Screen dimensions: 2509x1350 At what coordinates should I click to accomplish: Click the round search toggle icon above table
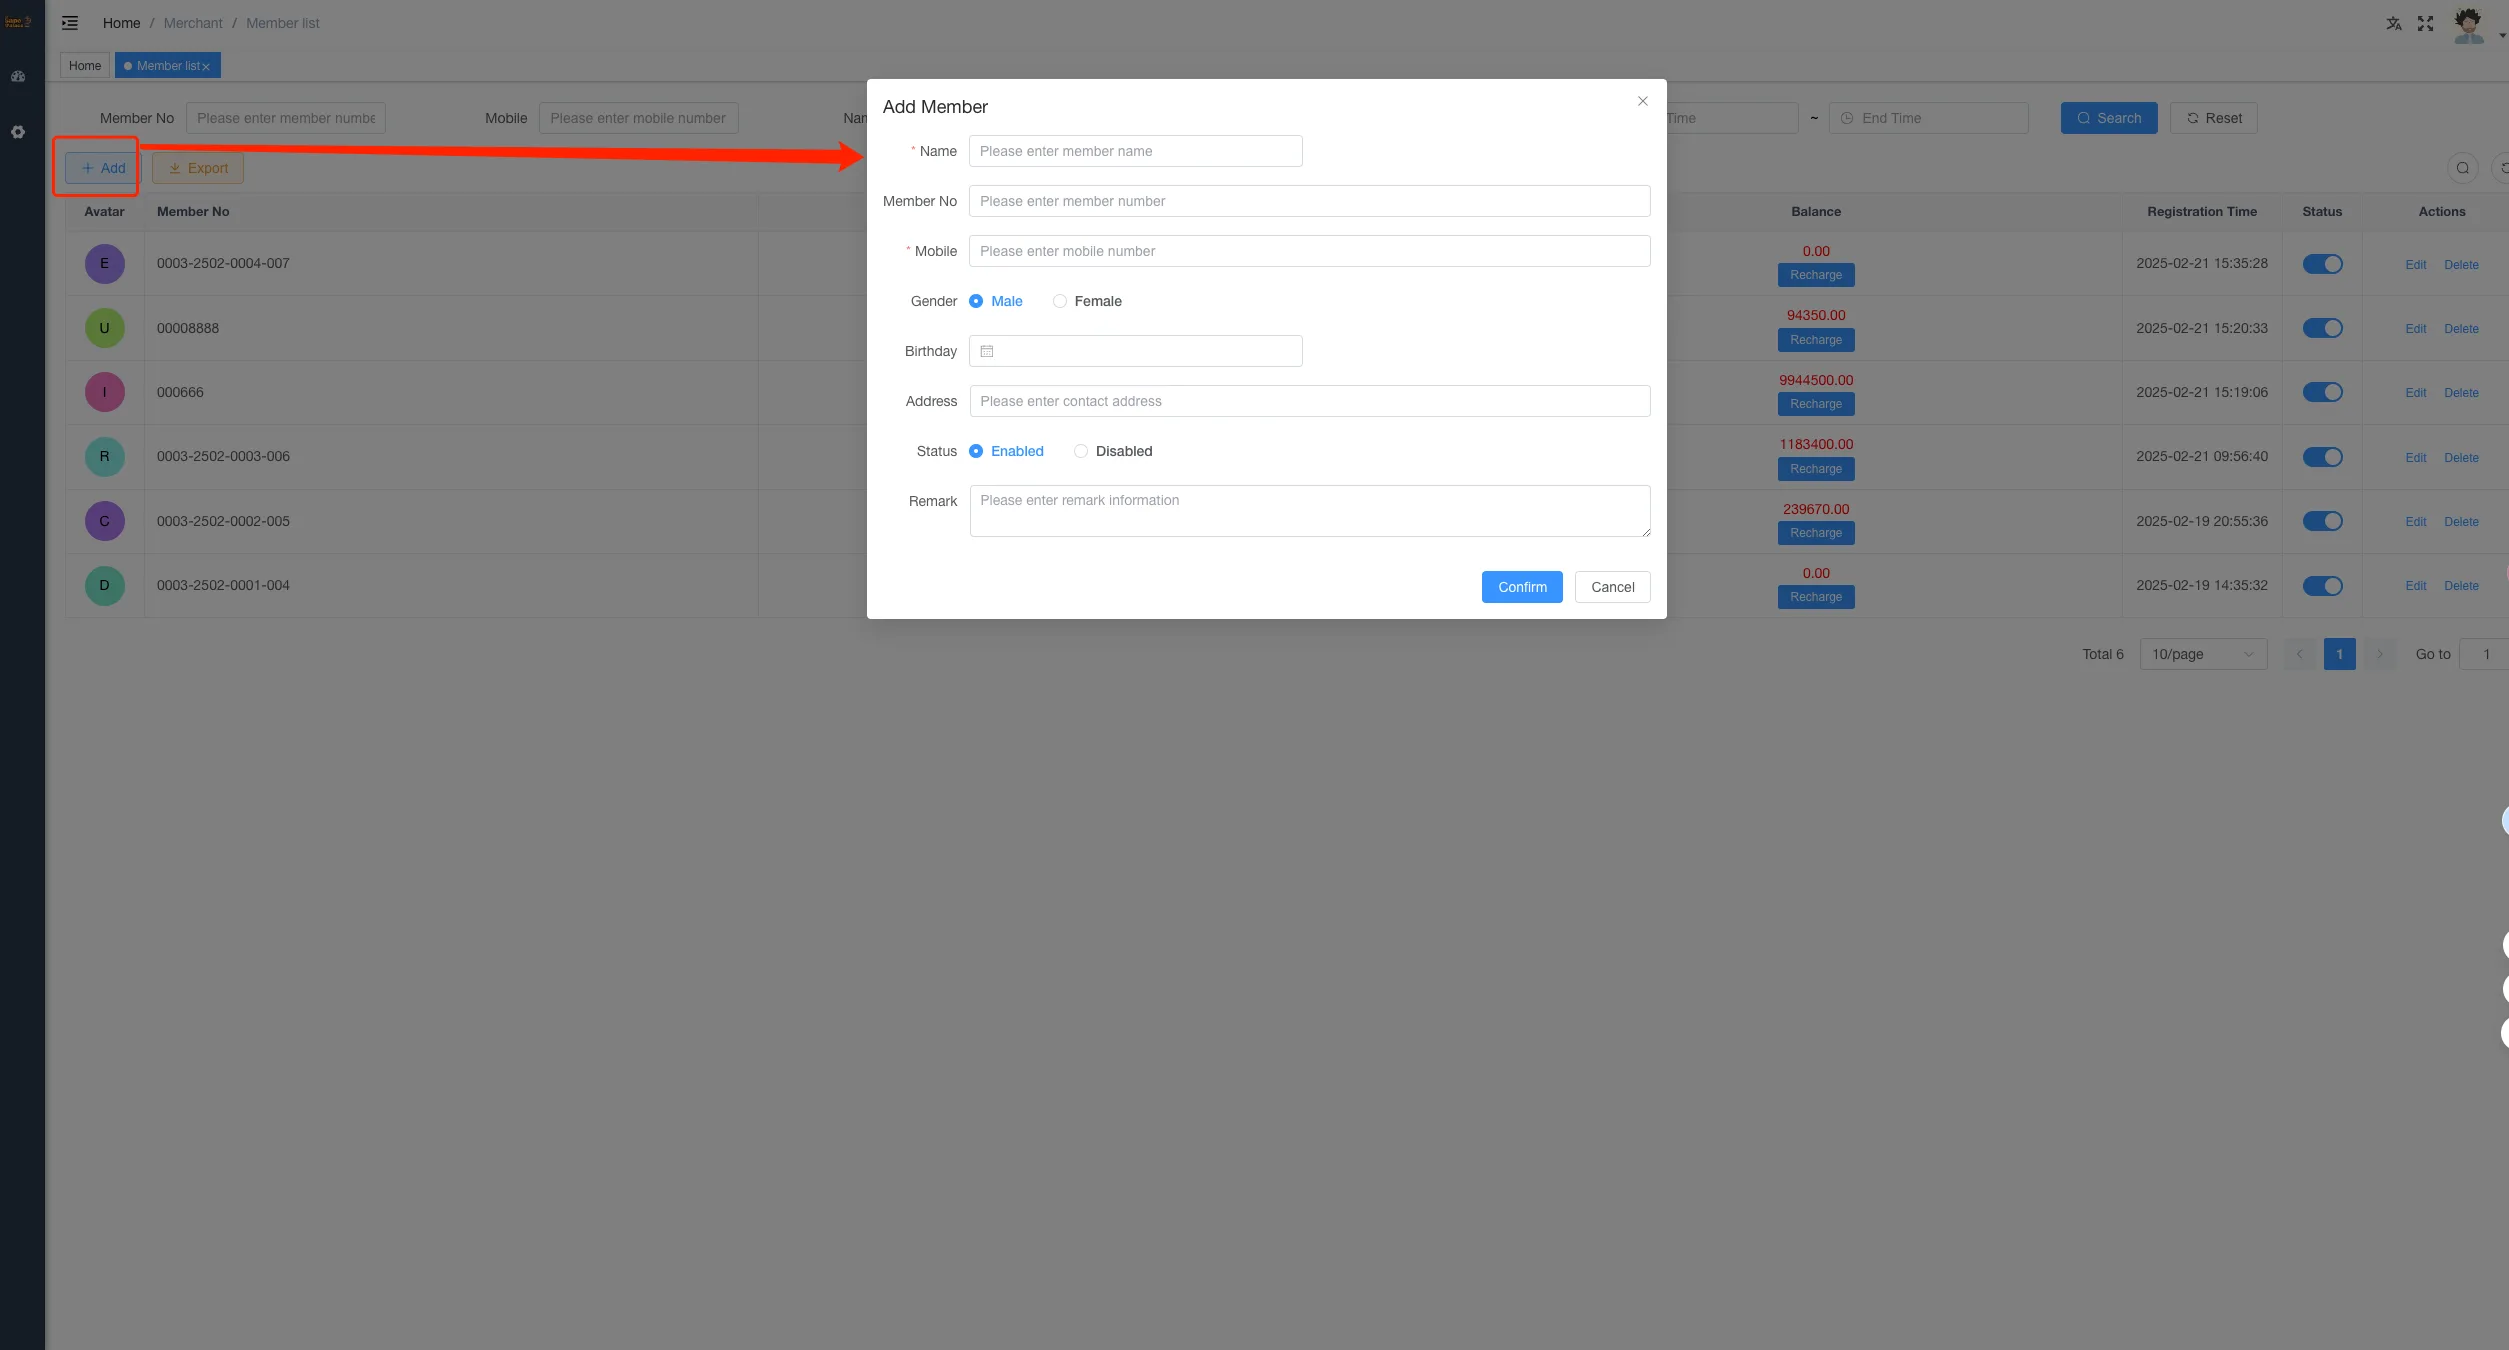[x=2462, y=168]
